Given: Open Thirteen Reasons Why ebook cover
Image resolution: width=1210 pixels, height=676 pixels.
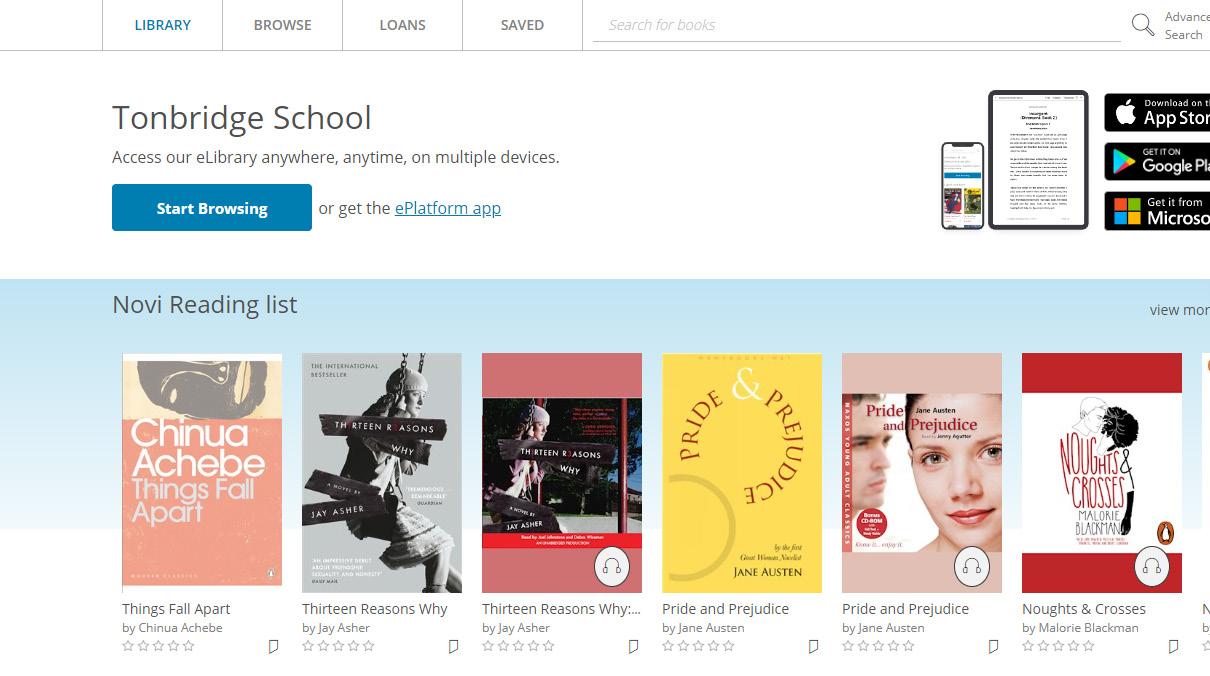Looking at the screenshot, I should [x=382, y=473].
